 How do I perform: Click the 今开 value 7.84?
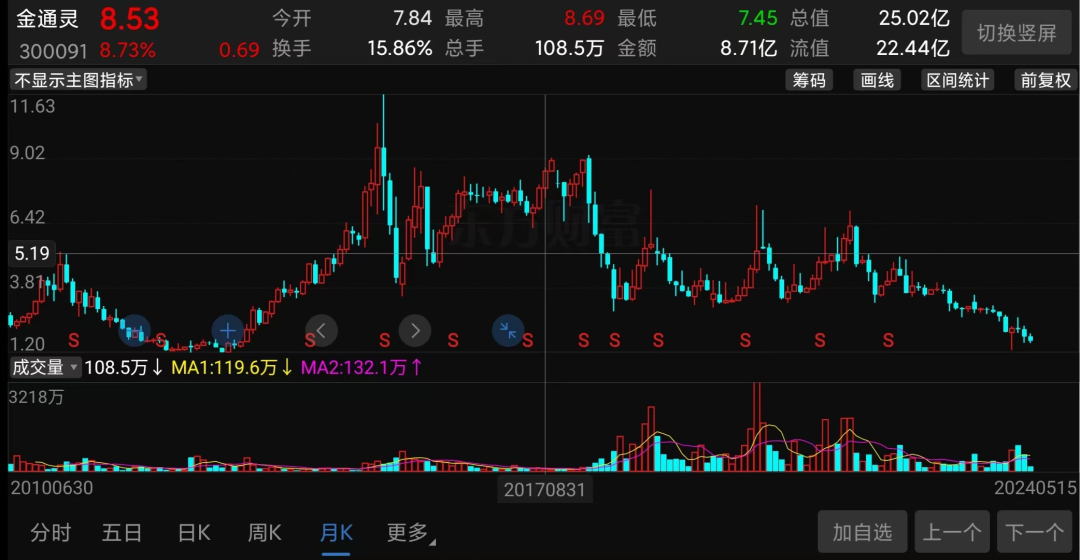tap(413, 18)
